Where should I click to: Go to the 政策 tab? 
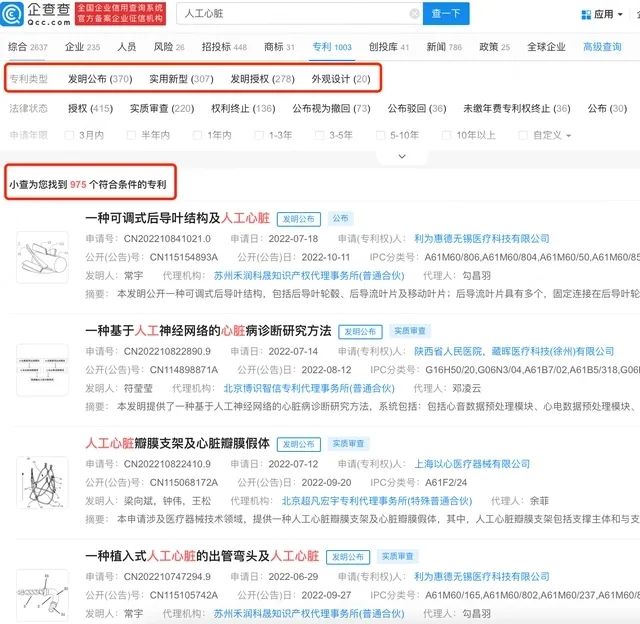[x=495, y=47]
